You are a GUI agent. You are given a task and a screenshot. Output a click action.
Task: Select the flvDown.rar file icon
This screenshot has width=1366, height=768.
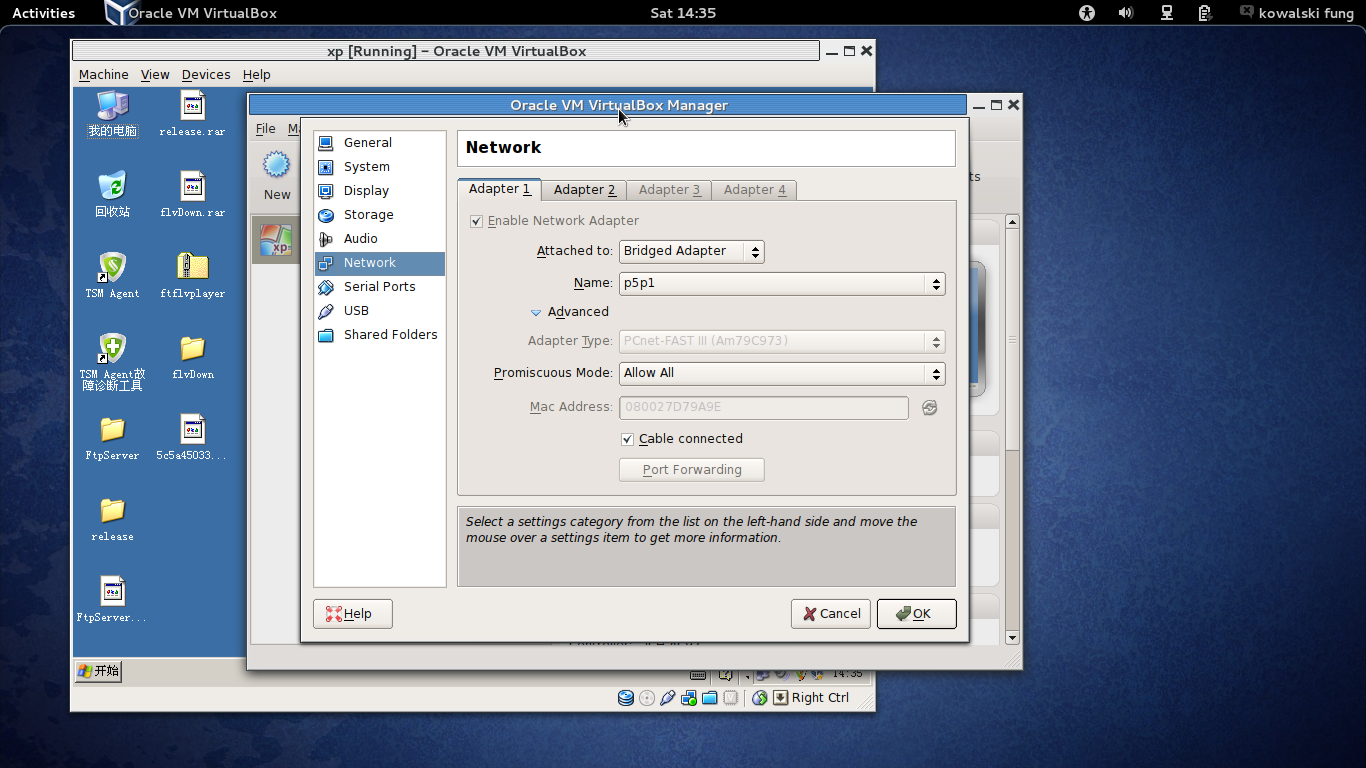click(x=192, y=194)
